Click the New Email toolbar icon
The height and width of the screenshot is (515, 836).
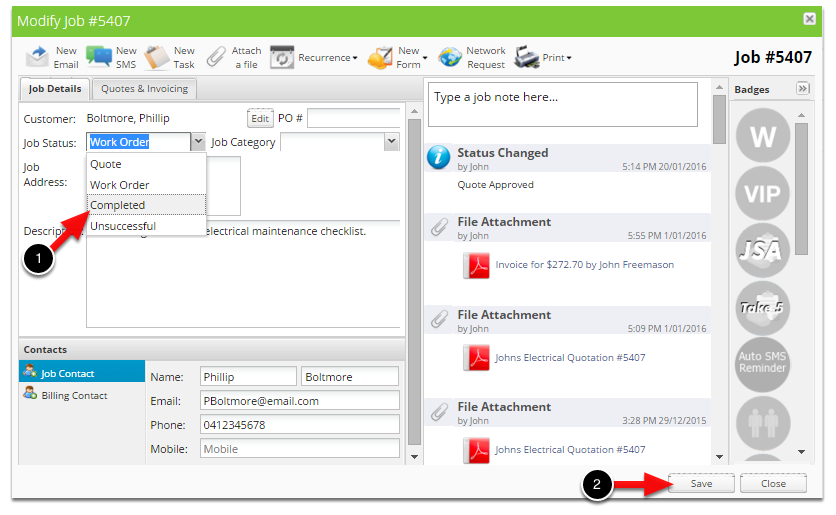(x=37, y=57)
